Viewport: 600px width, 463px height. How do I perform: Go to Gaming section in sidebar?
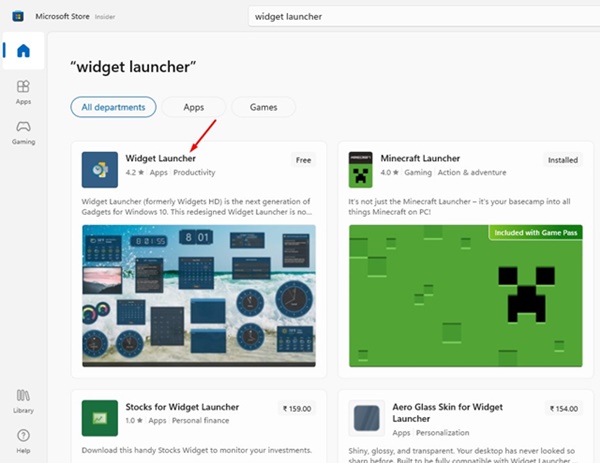point(23,133)
